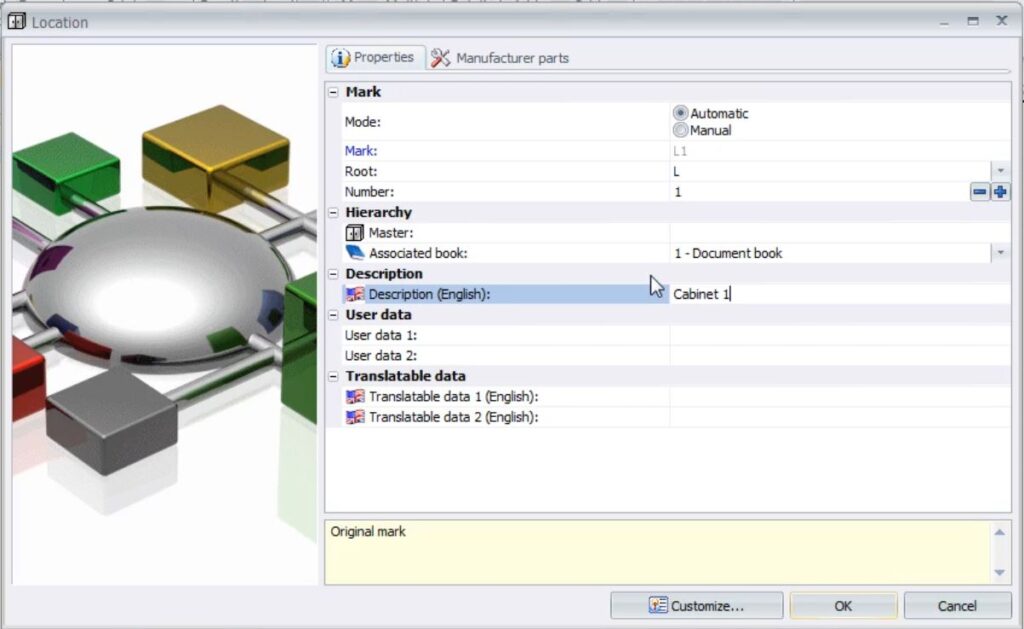Click the Translatable data 2 (English) value field

coord(840,417)
